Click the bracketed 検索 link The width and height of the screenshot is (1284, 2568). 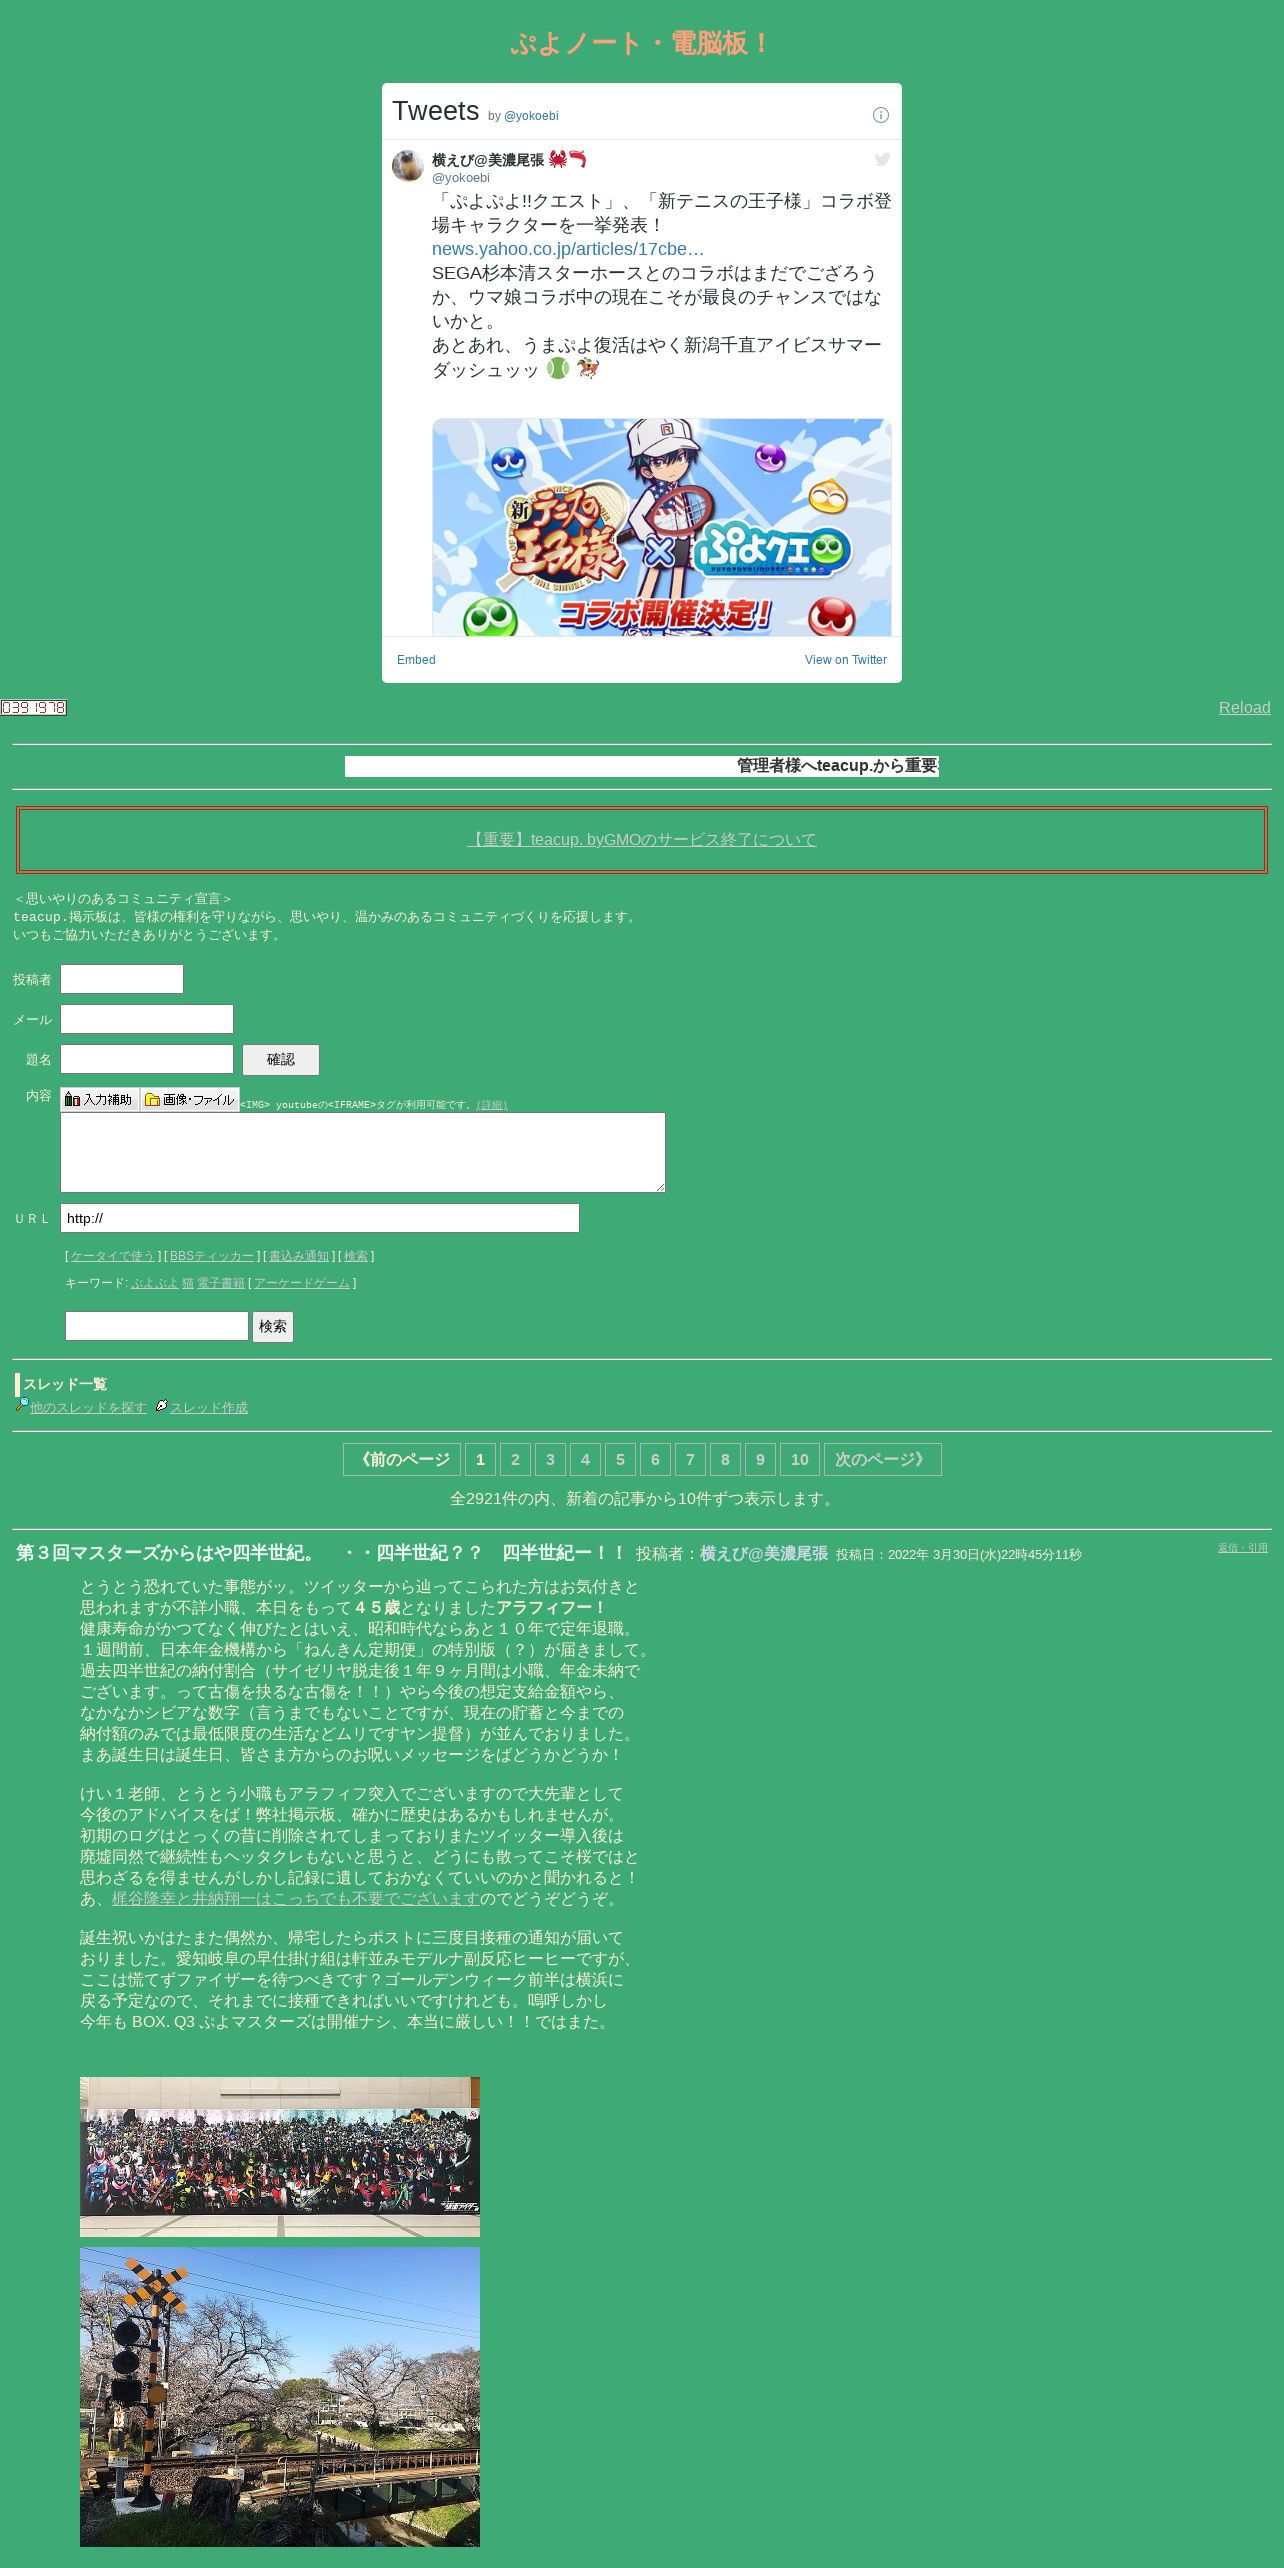(x=356, y=1256)
